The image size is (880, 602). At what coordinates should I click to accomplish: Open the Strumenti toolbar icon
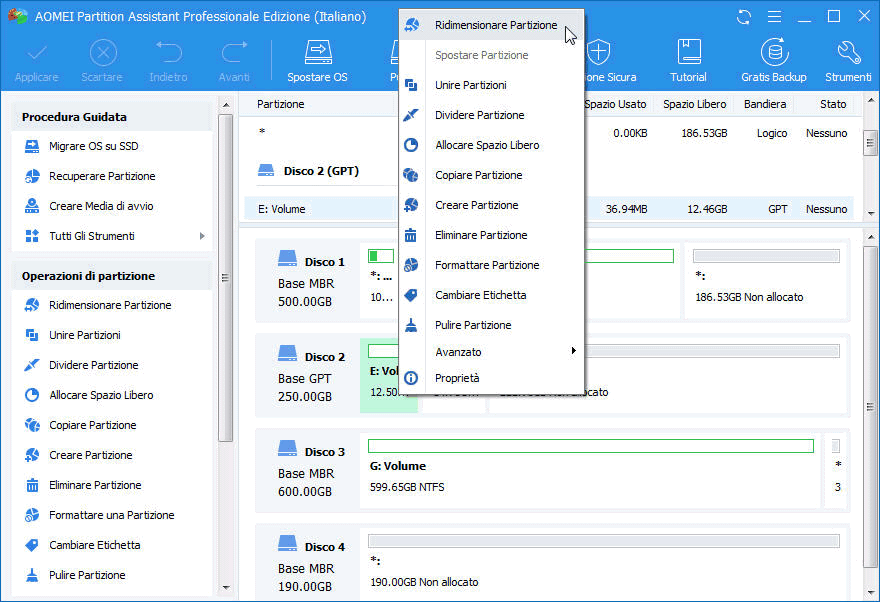point(848,61)
